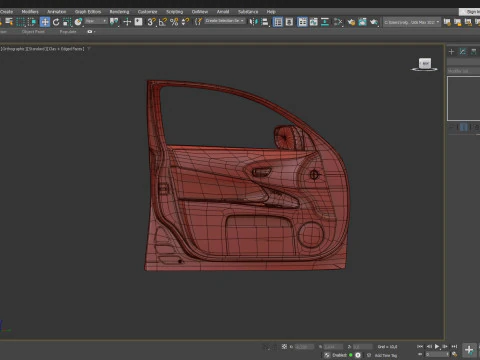Choose the Rectangular Selection Region tool

[21, 22]
